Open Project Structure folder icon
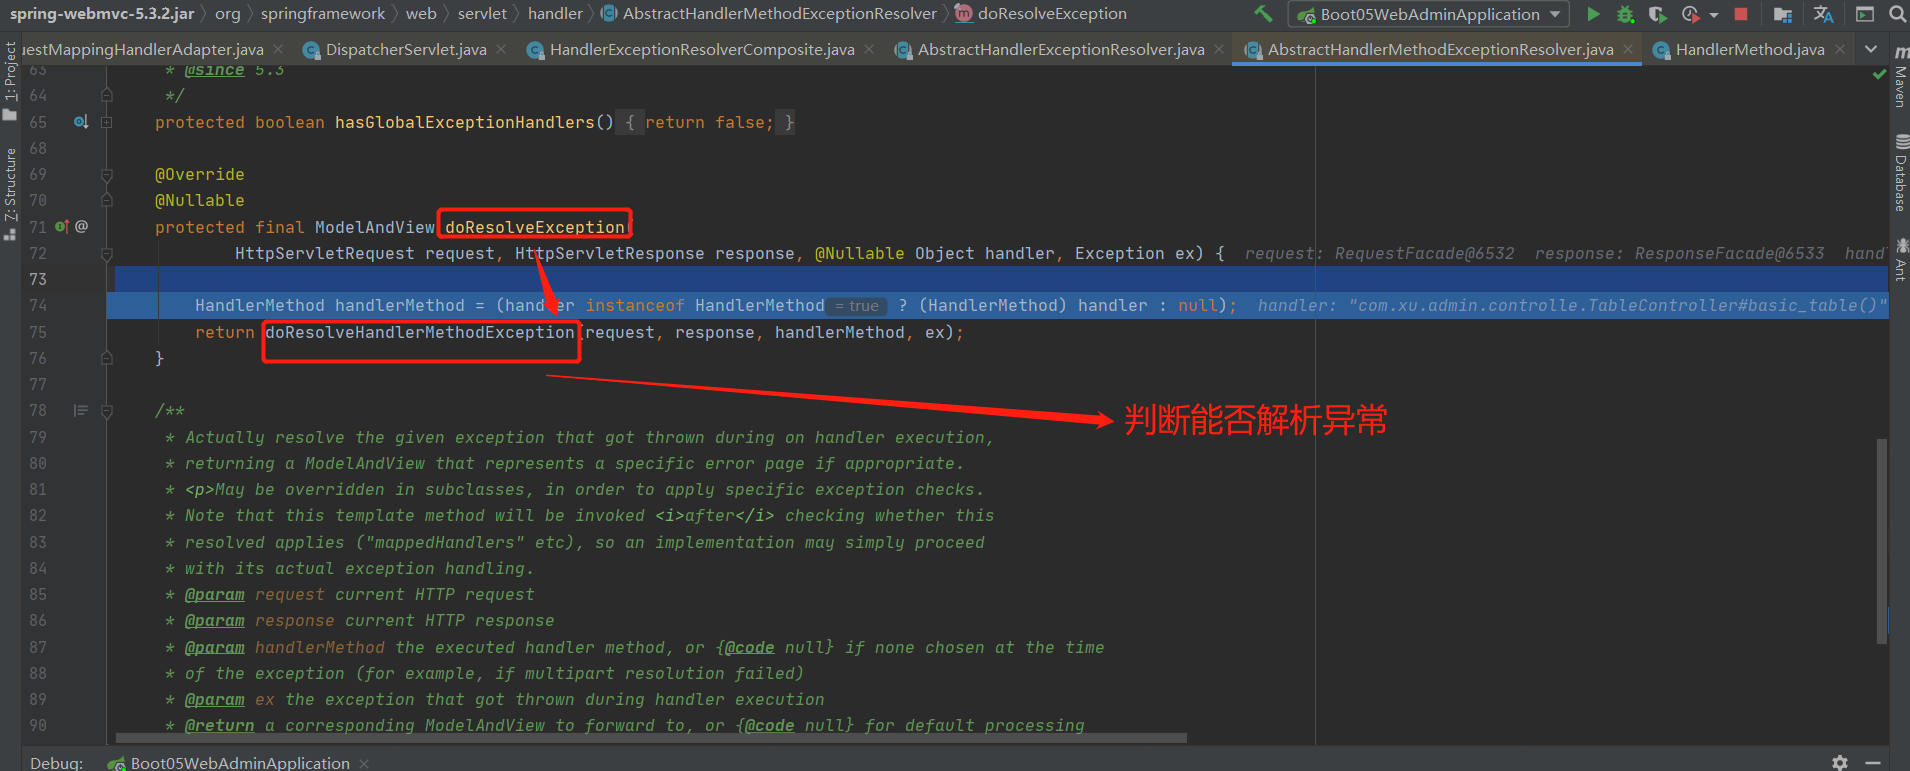1910x771 pixels. coord(1783,14)
